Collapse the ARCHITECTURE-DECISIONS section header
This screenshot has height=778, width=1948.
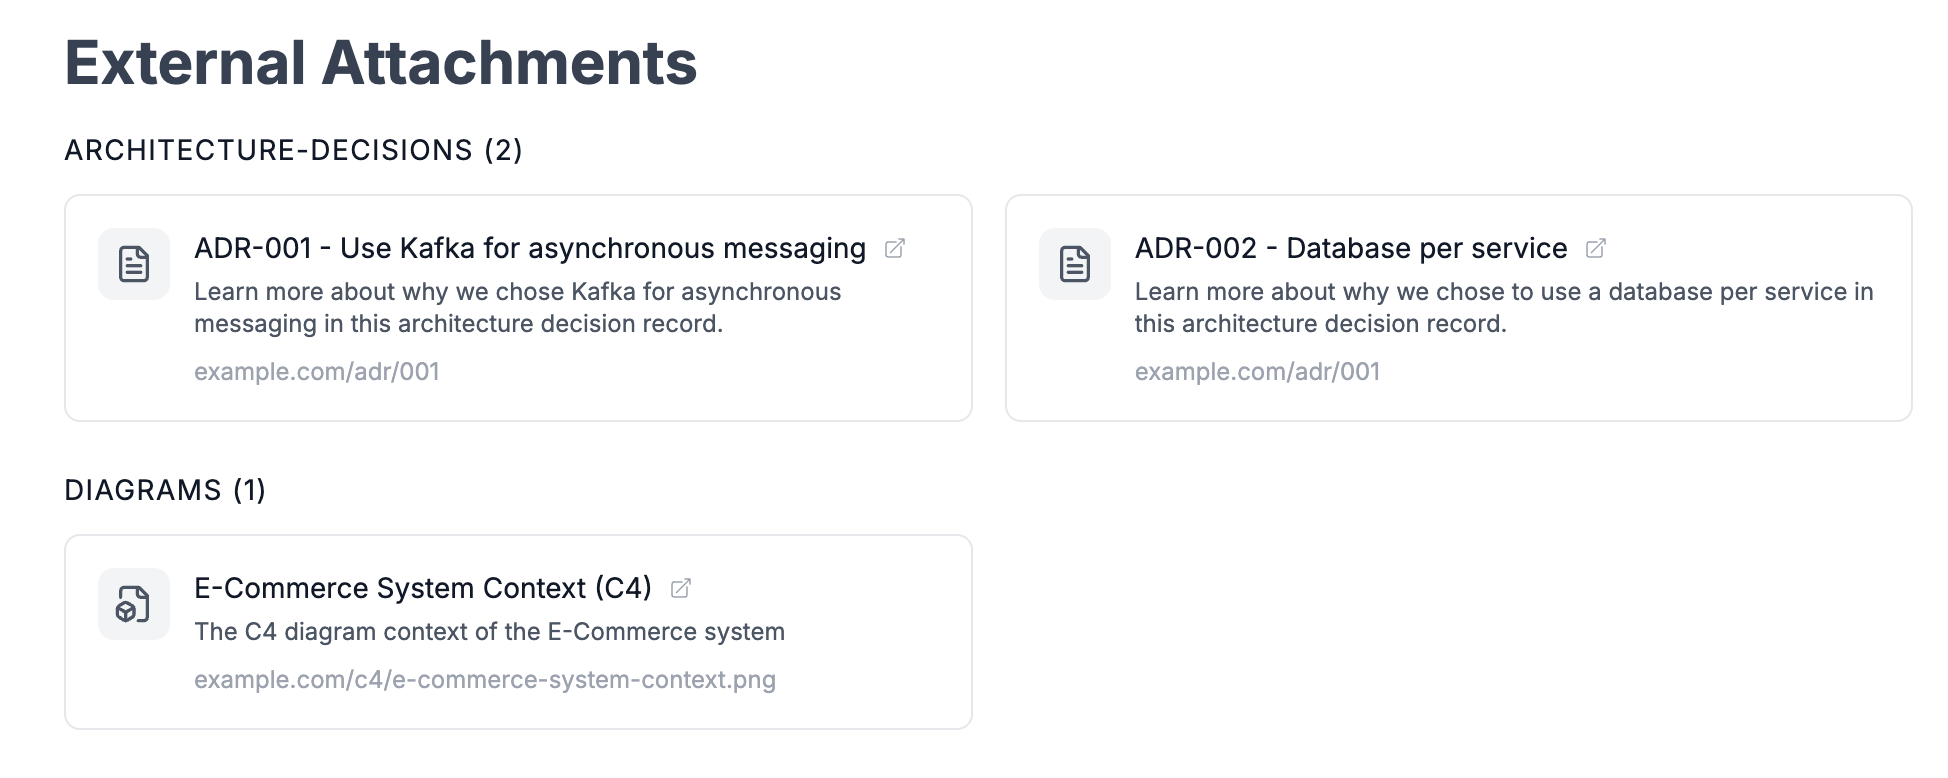pos(293,150)
